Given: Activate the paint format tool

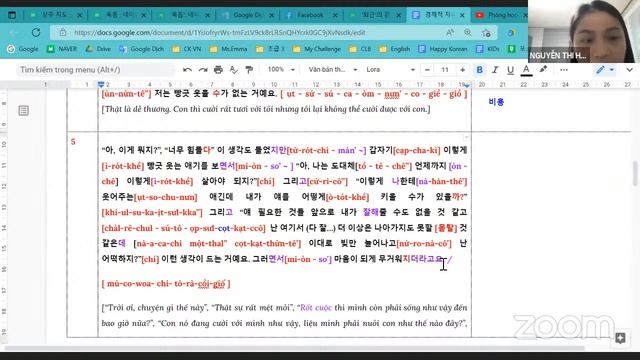Looking at the screenshot, I should [x=249, y=70].
